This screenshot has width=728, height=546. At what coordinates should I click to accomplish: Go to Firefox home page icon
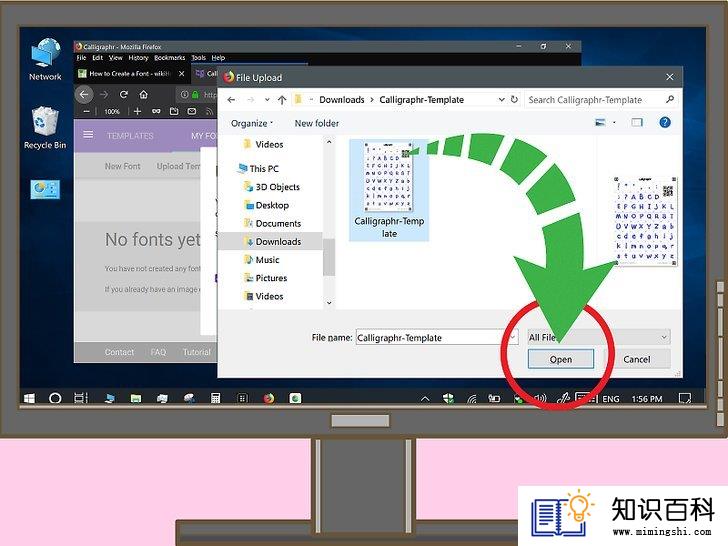[x=143, y=94]
